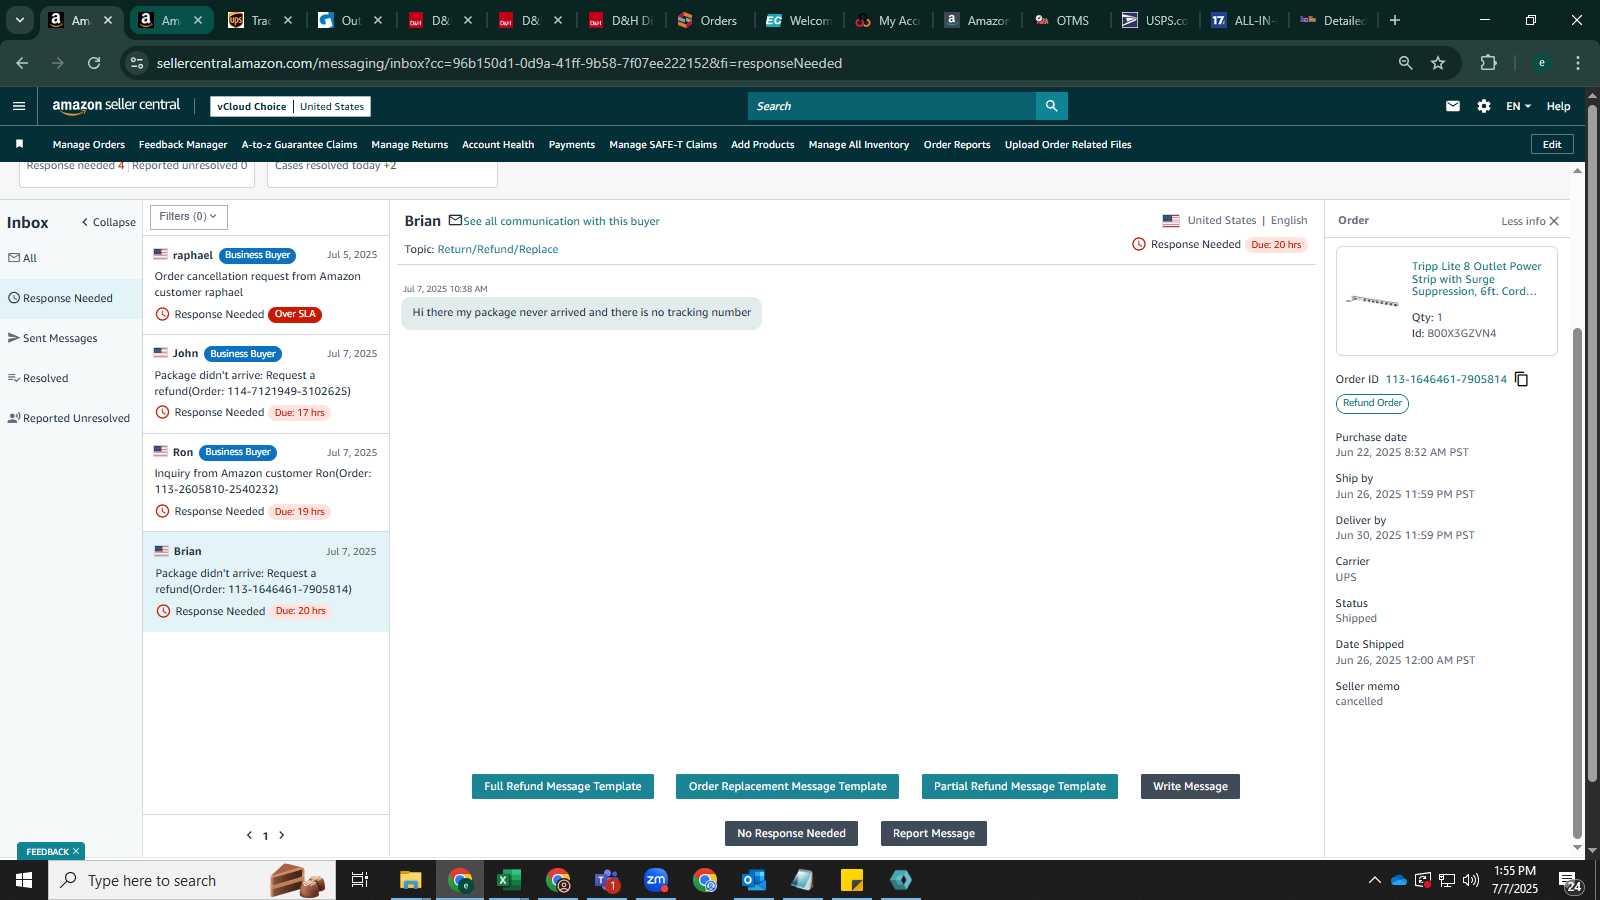Image resolution: width=1600 pixels, height=900 pixels.
Task: Go to the previous inbox page arrow
Action: pos(249,835)
